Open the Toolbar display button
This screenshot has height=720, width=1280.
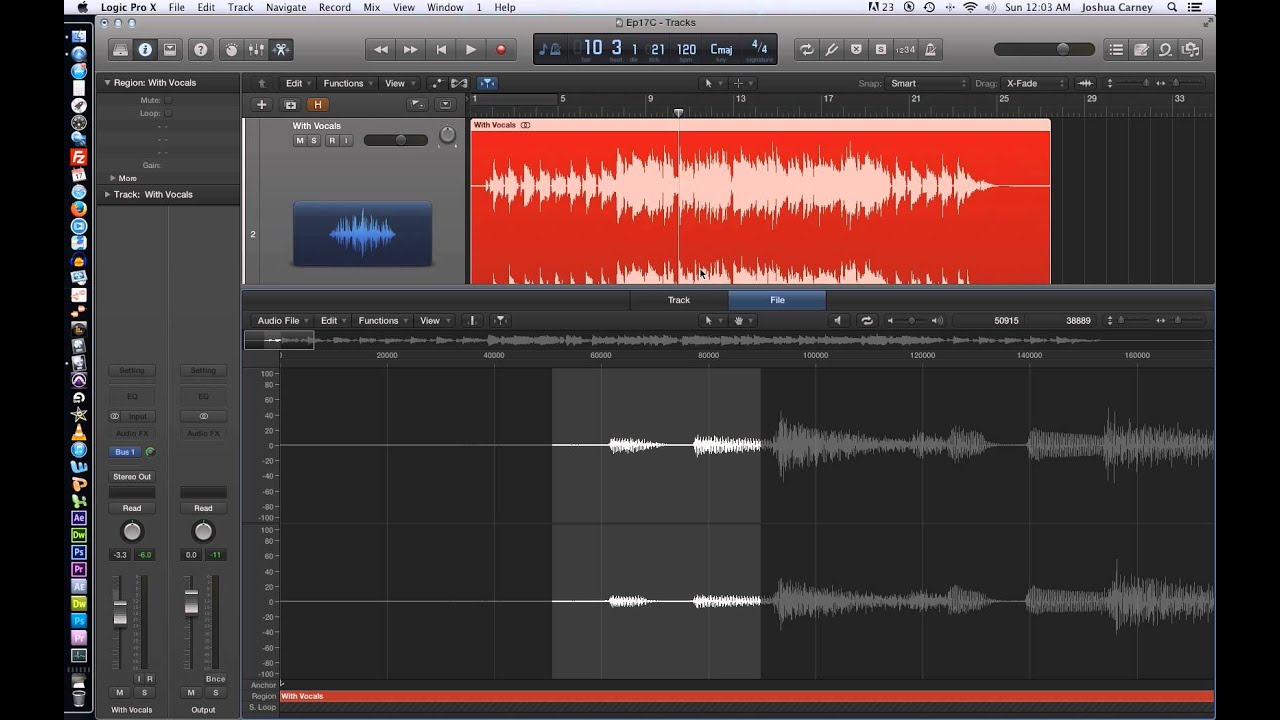click(170, 49)
